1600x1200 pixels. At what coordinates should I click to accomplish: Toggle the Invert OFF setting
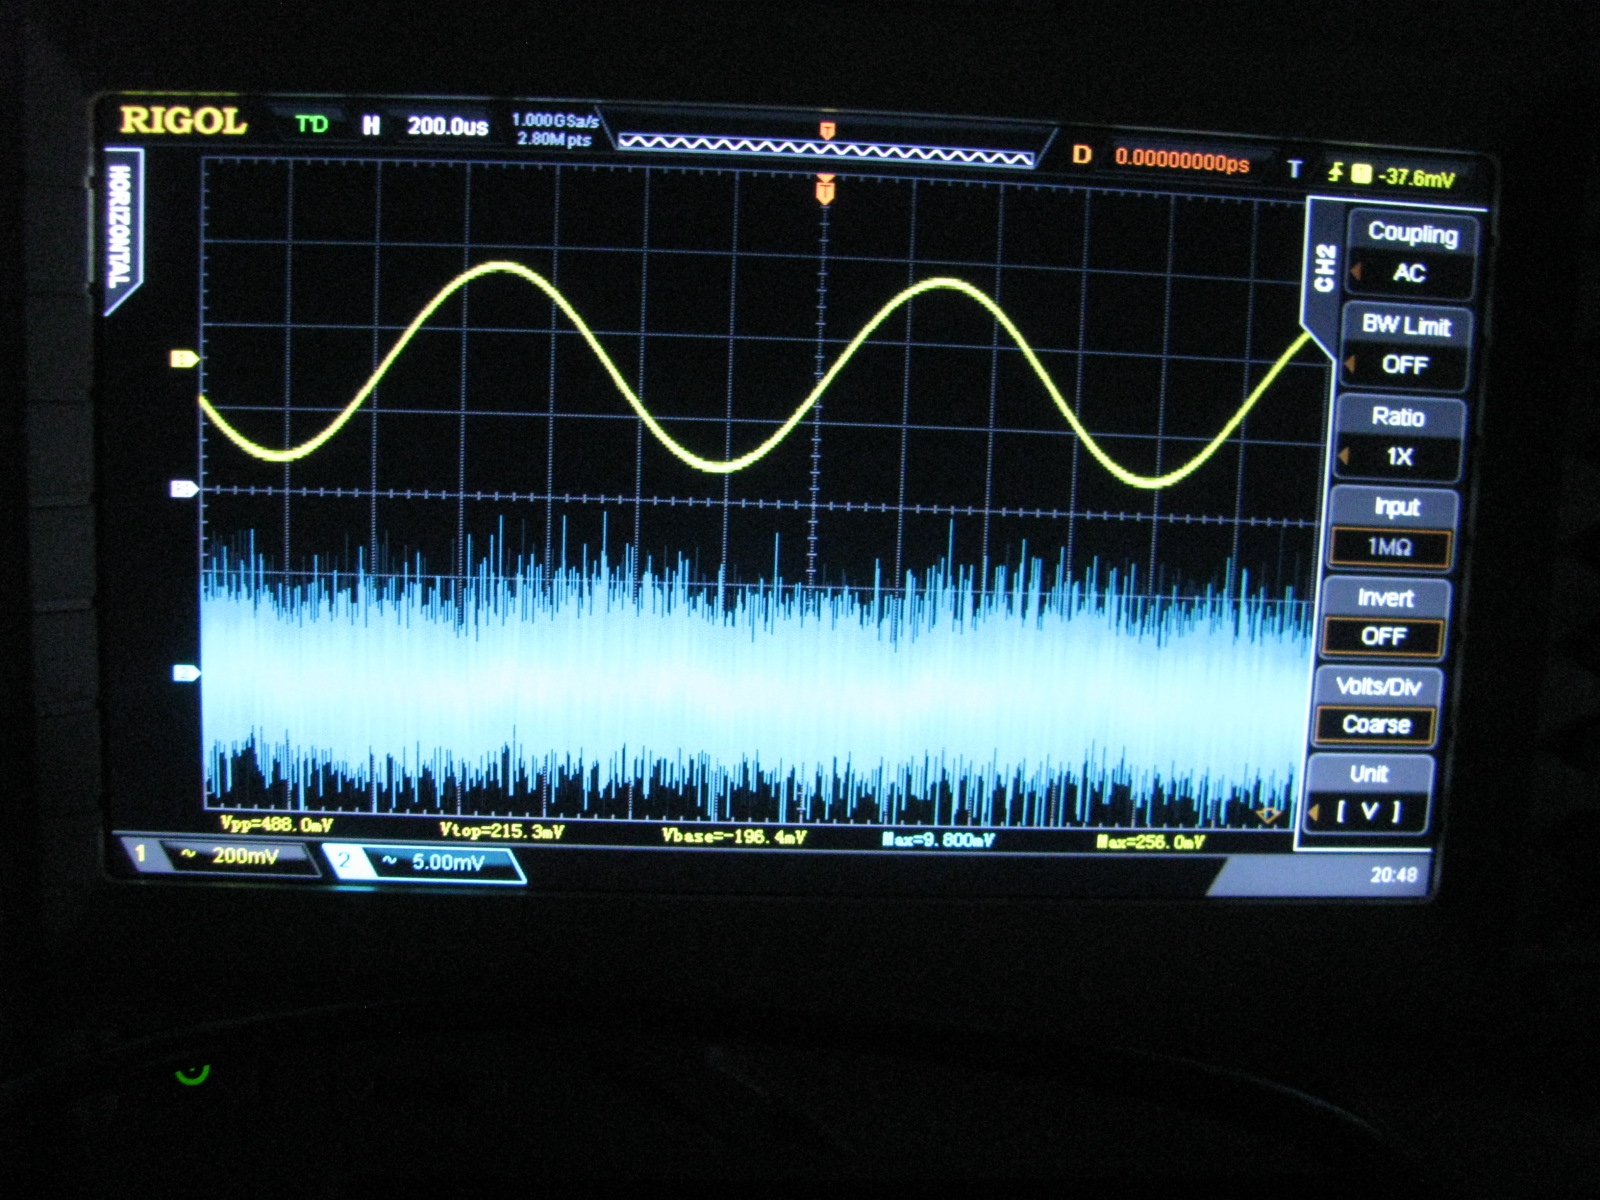click(1384, 618)
